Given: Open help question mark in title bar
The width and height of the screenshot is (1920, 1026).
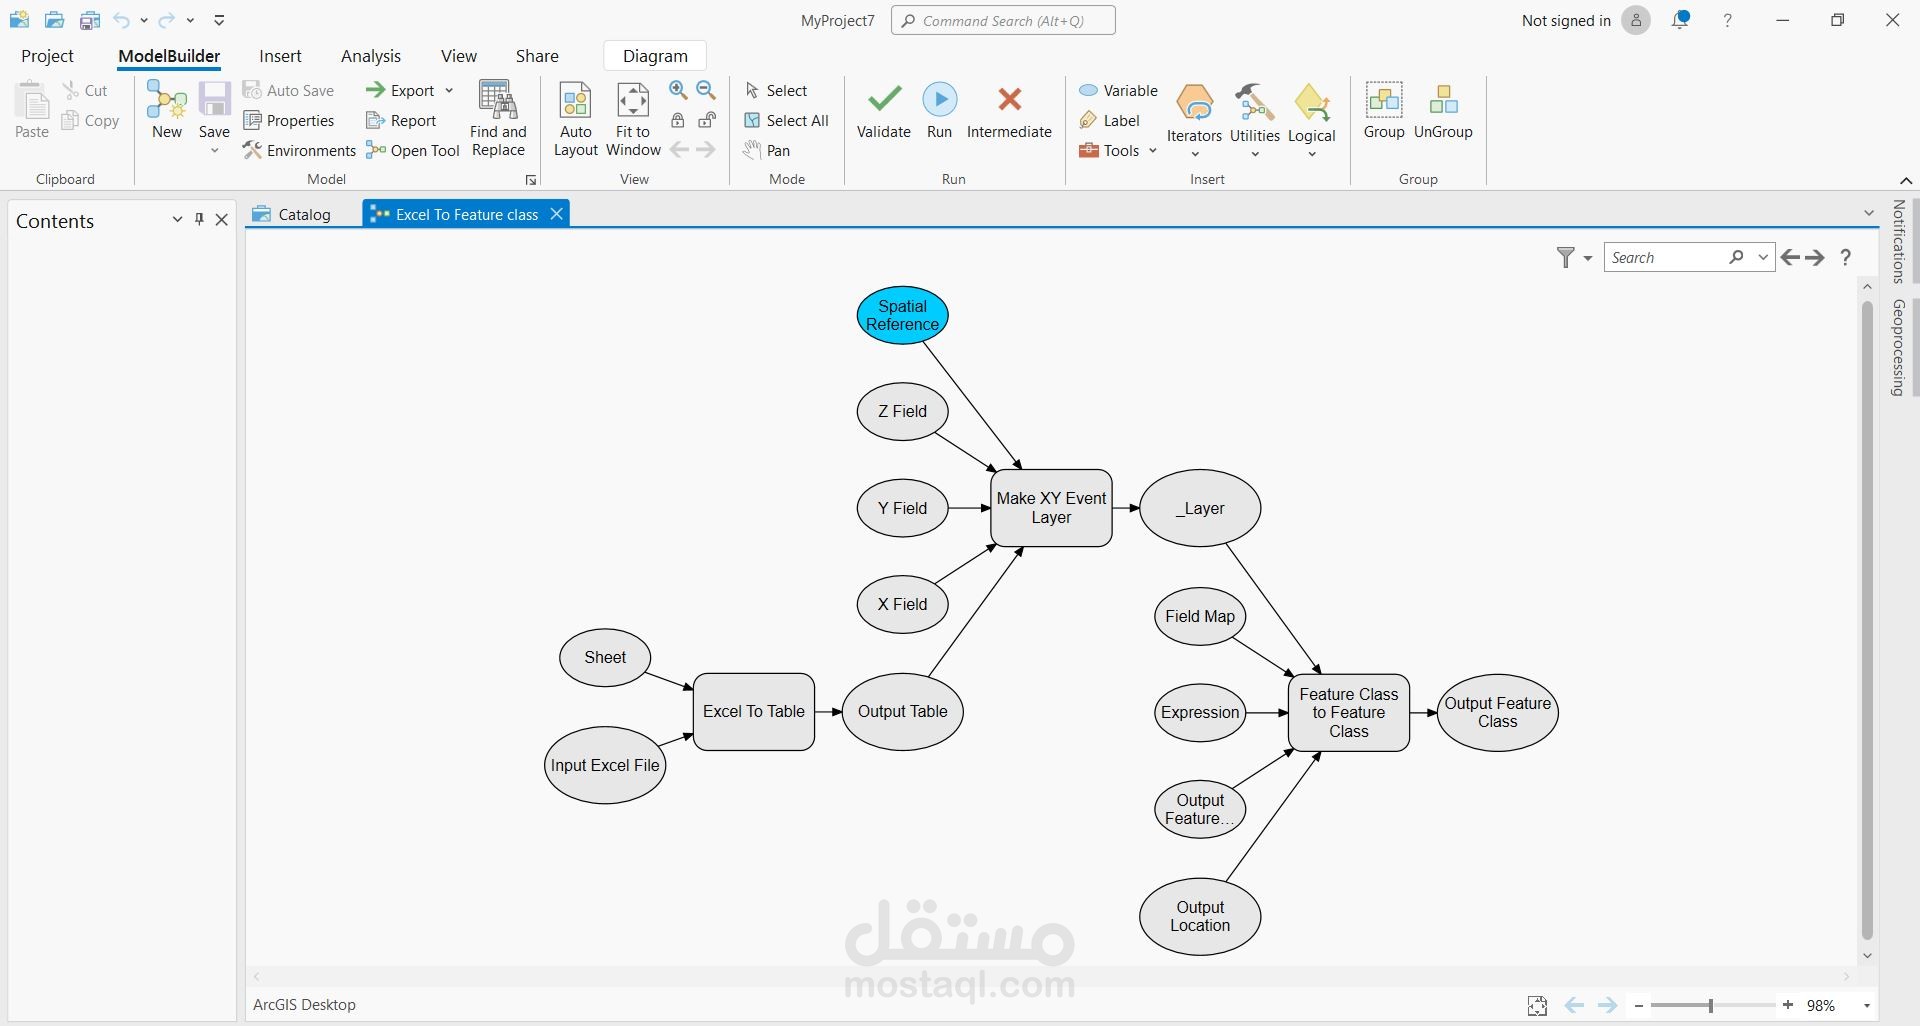Looking at the screenshot, I should pyautogui.click(x=1727, y=20).
